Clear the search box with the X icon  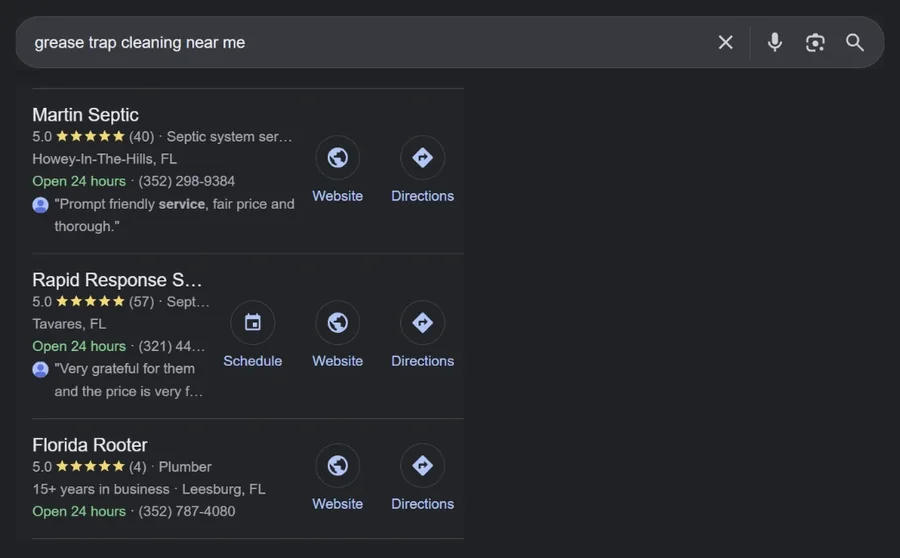(x=726, y=42)
